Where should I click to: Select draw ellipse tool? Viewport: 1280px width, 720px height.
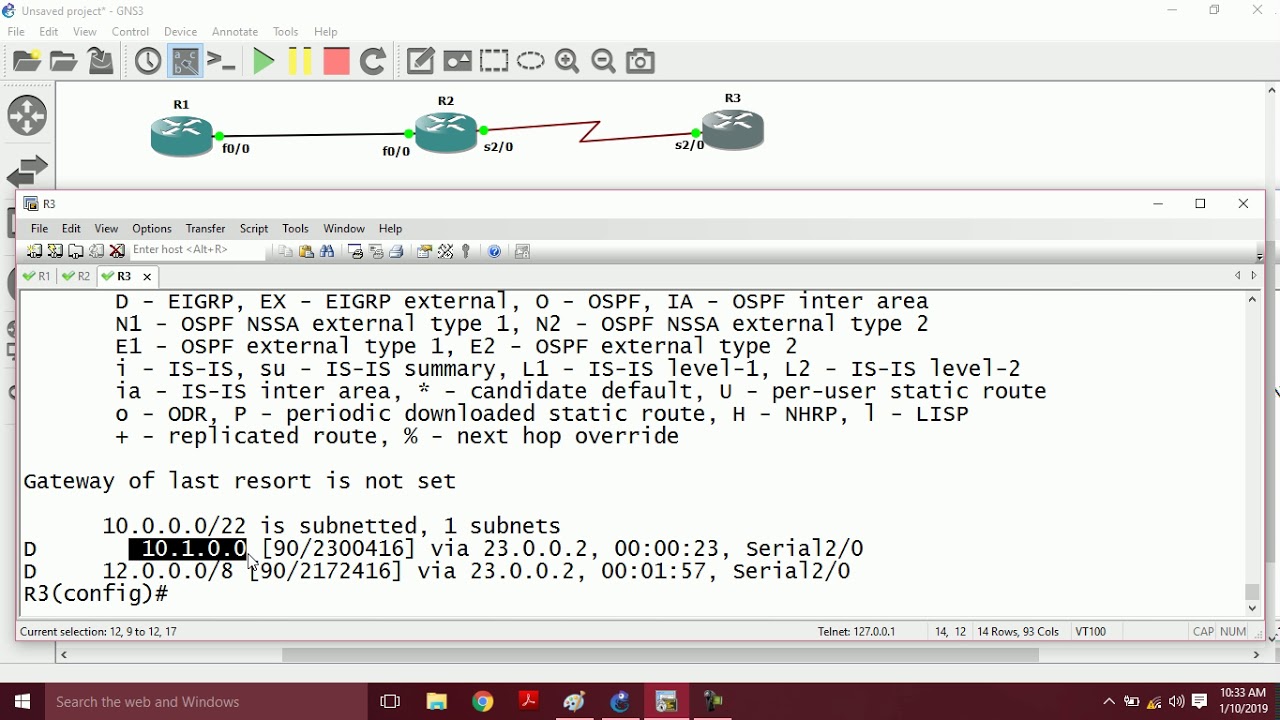click(531, 61)
